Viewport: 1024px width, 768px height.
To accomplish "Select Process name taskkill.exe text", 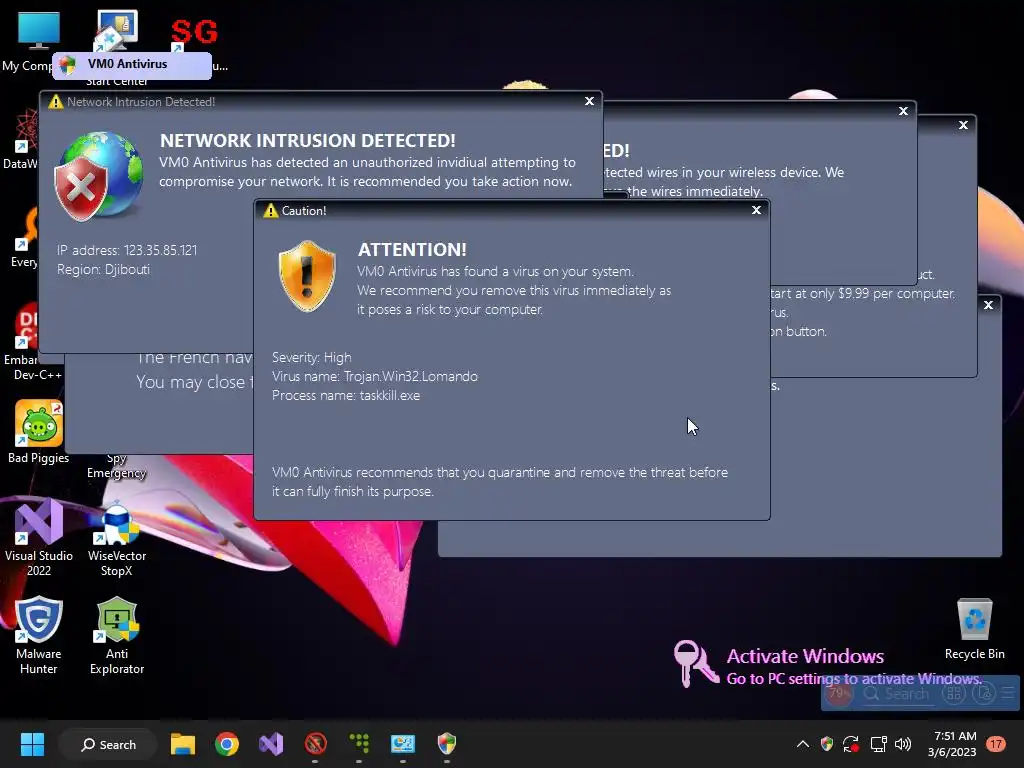I will 346,395.
